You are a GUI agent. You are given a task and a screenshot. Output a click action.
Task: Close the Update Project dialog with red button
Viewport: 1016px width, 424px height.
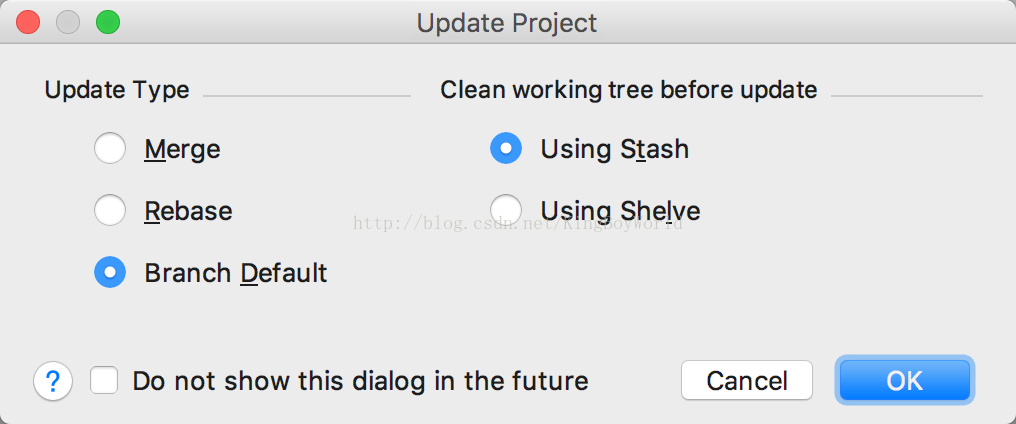29,22
